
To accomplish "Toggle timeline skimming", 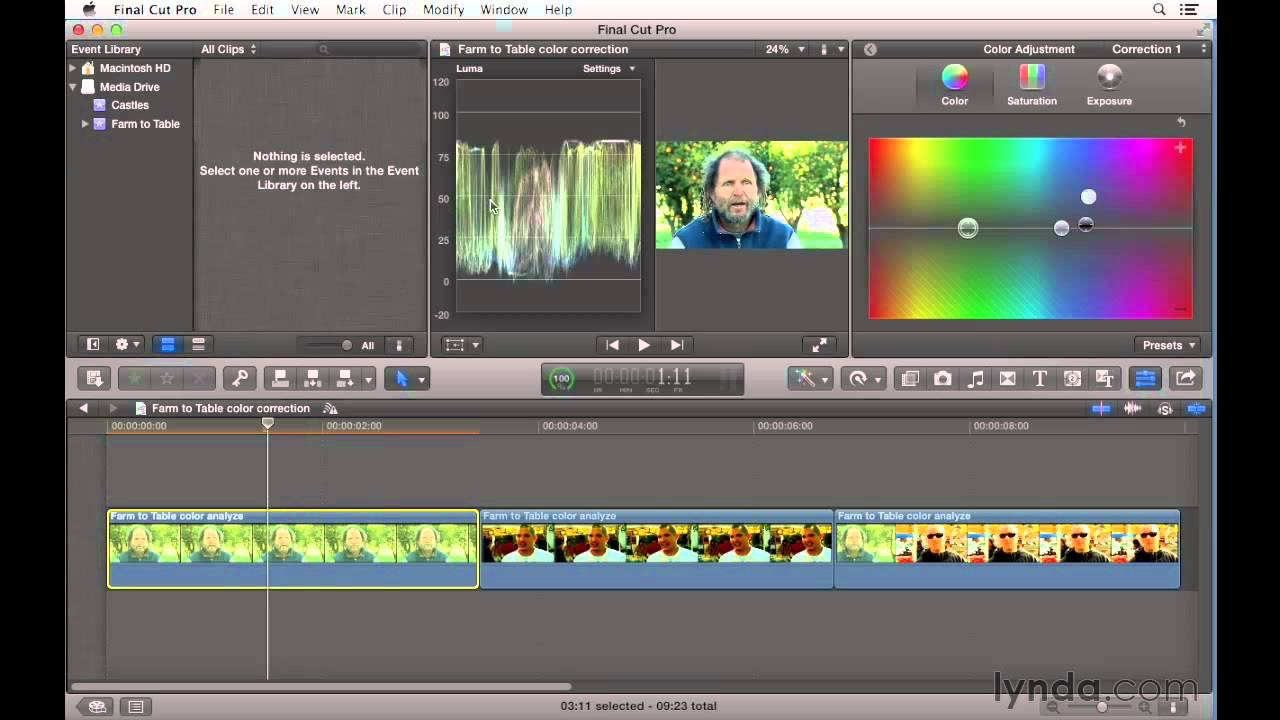I will (1101, 408).
